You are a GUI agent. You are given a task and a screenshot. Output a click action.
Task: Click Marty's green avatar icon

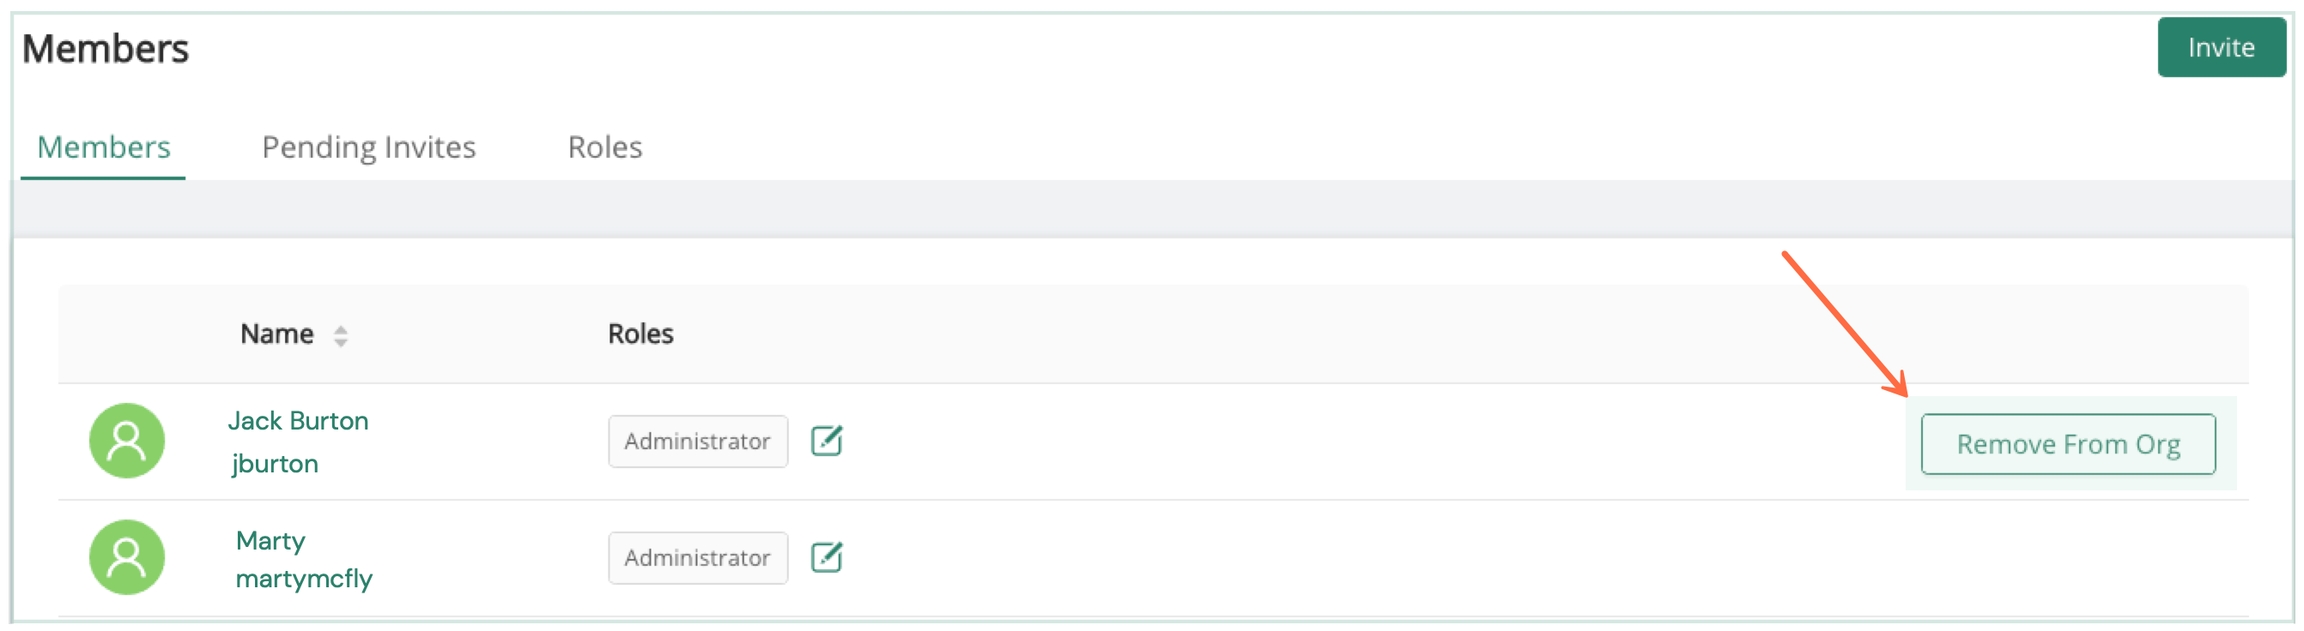click(x=127, y=557)
